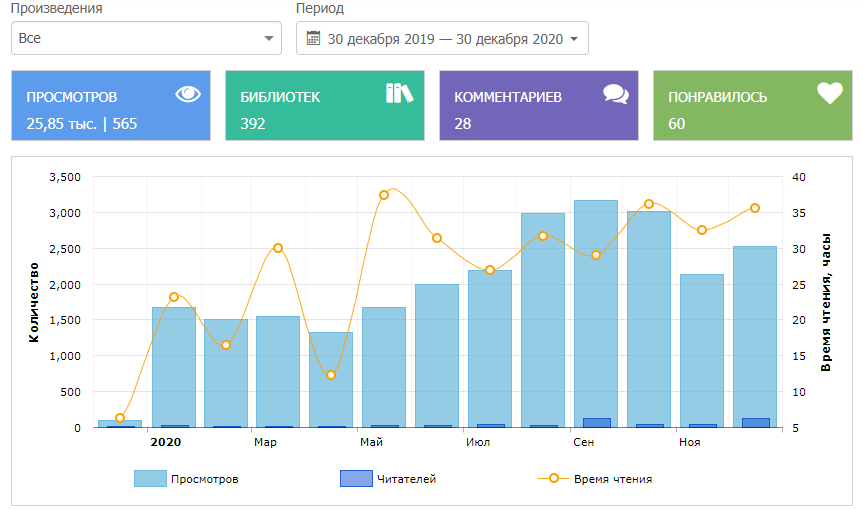Toggle Просмотров series in chart legend
This screenshot has height=510, width=863.
(204, 479)
